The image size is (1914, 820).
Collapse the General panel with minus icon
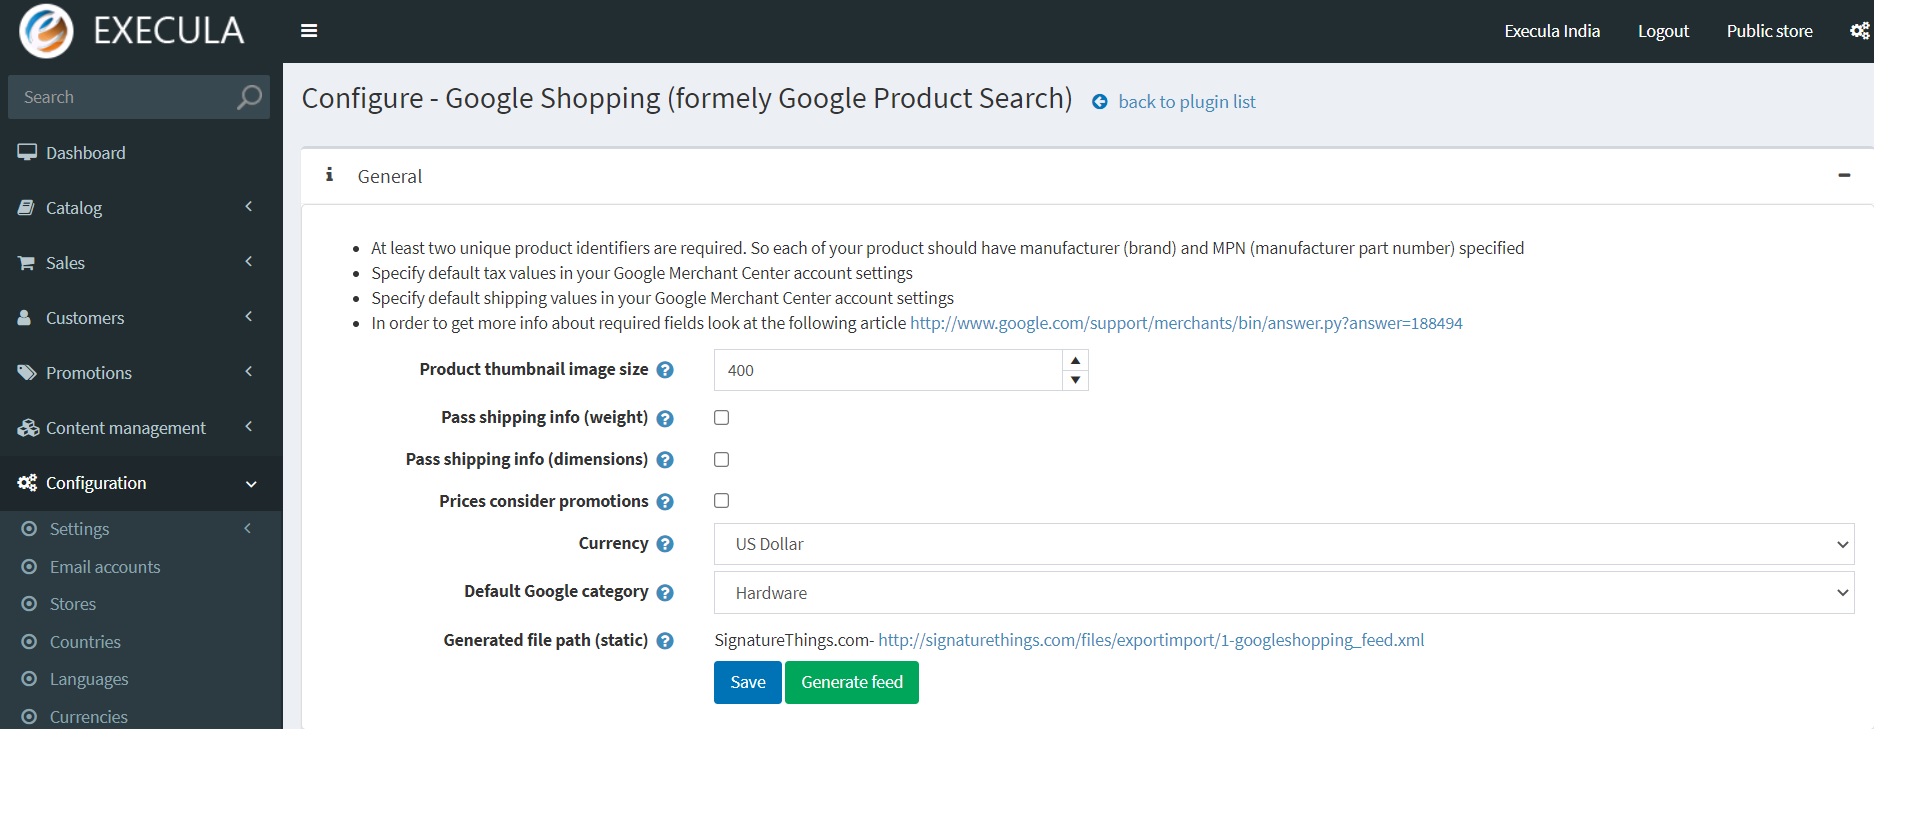(1844, 176)
